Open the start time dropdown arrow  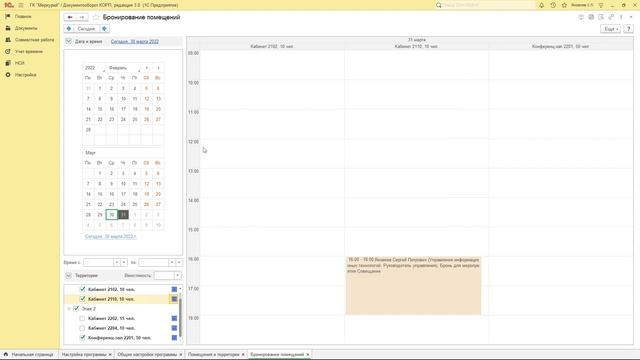tap(117, 262)
